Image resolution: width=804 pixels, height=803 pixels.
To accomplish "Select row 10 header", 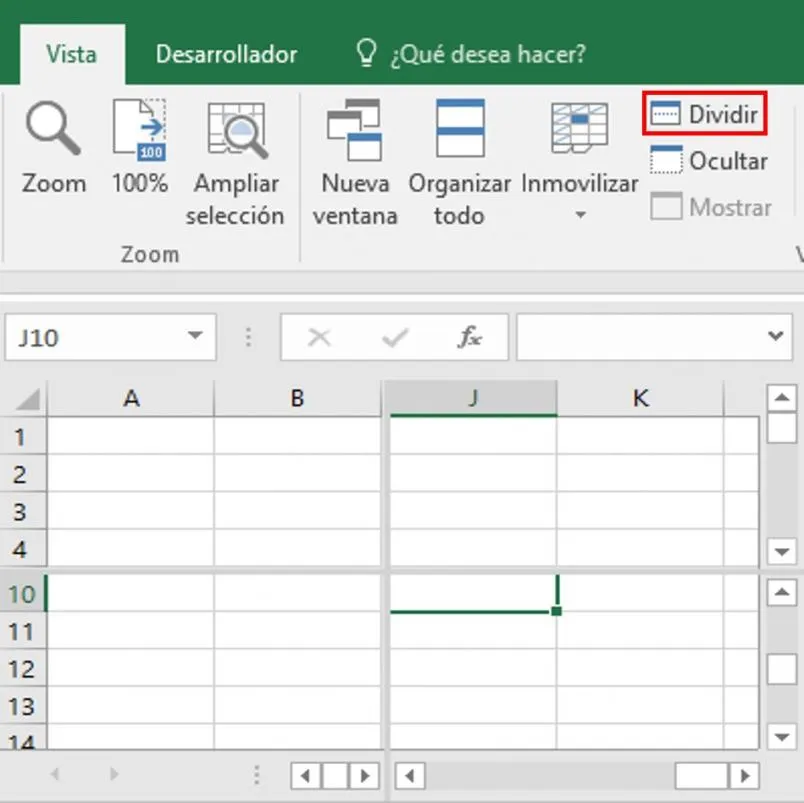I will click(x=22, y=593).
